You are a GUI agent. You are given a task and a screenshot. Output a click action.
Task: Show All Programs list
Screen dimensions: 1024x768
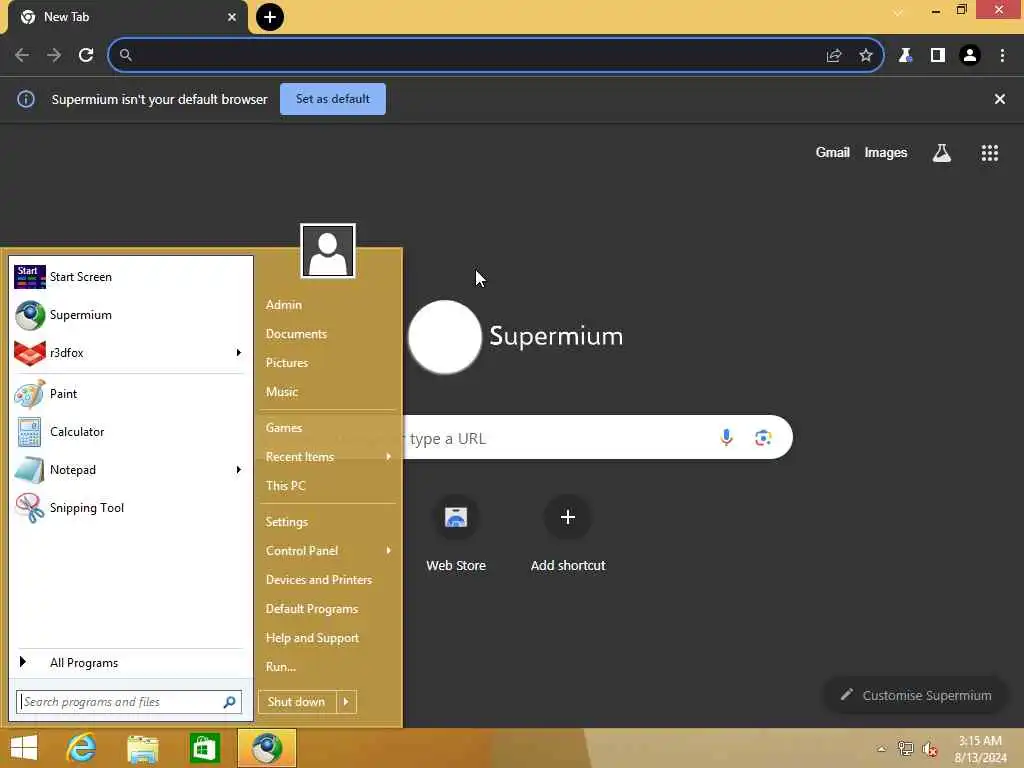129,663
